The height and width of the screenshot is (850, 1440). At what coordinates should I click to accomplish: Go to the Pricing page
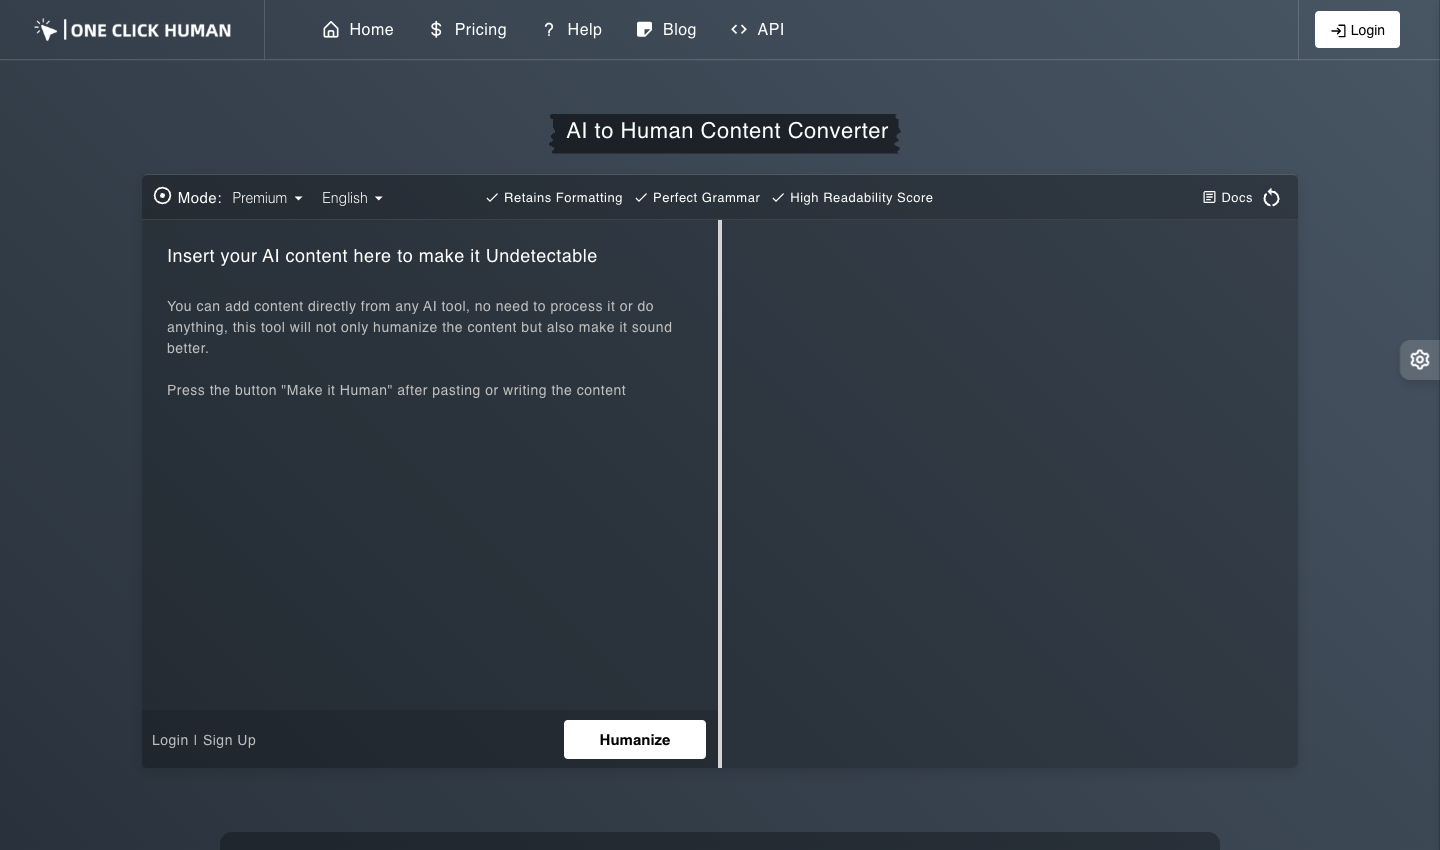(467, 30)
